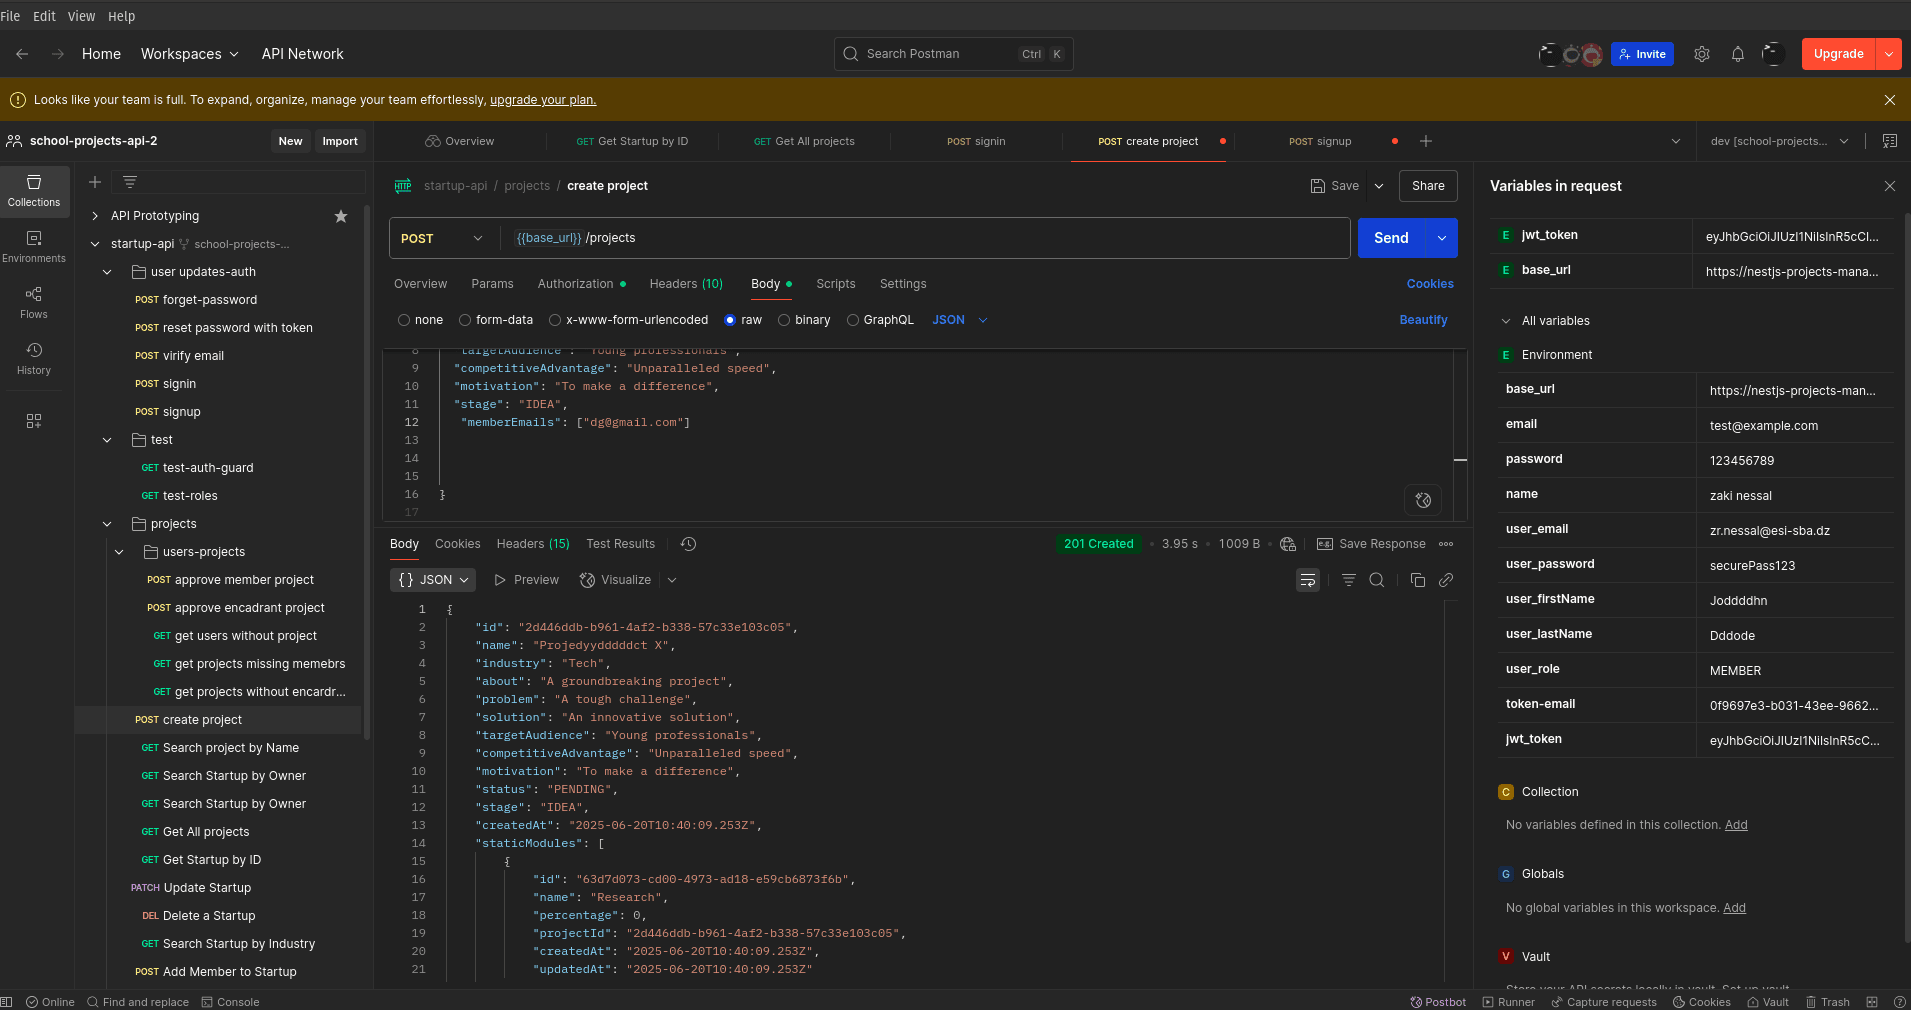Open the Test Results response tab
This screenshot has height=1010, width=1911.
click(621, 544)
